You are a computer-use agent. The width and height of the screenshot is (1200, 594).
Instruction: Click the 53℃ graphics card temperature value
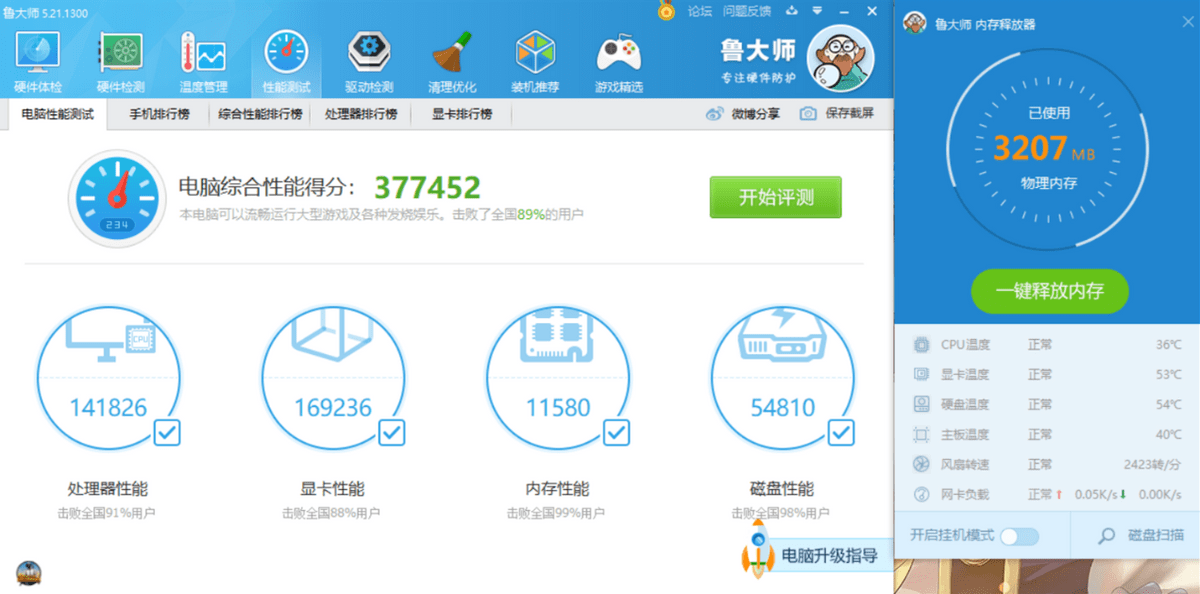[x=1169, y=375]
